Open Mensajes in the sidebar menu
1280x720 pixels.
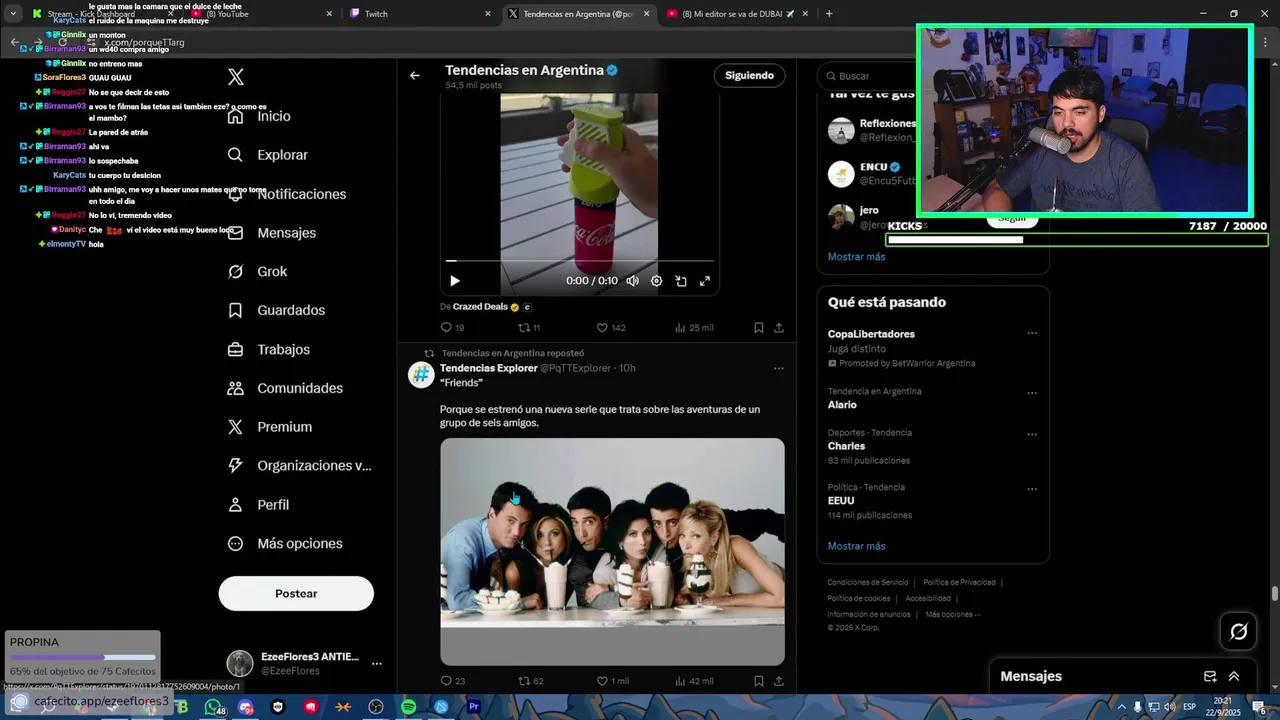272,233
